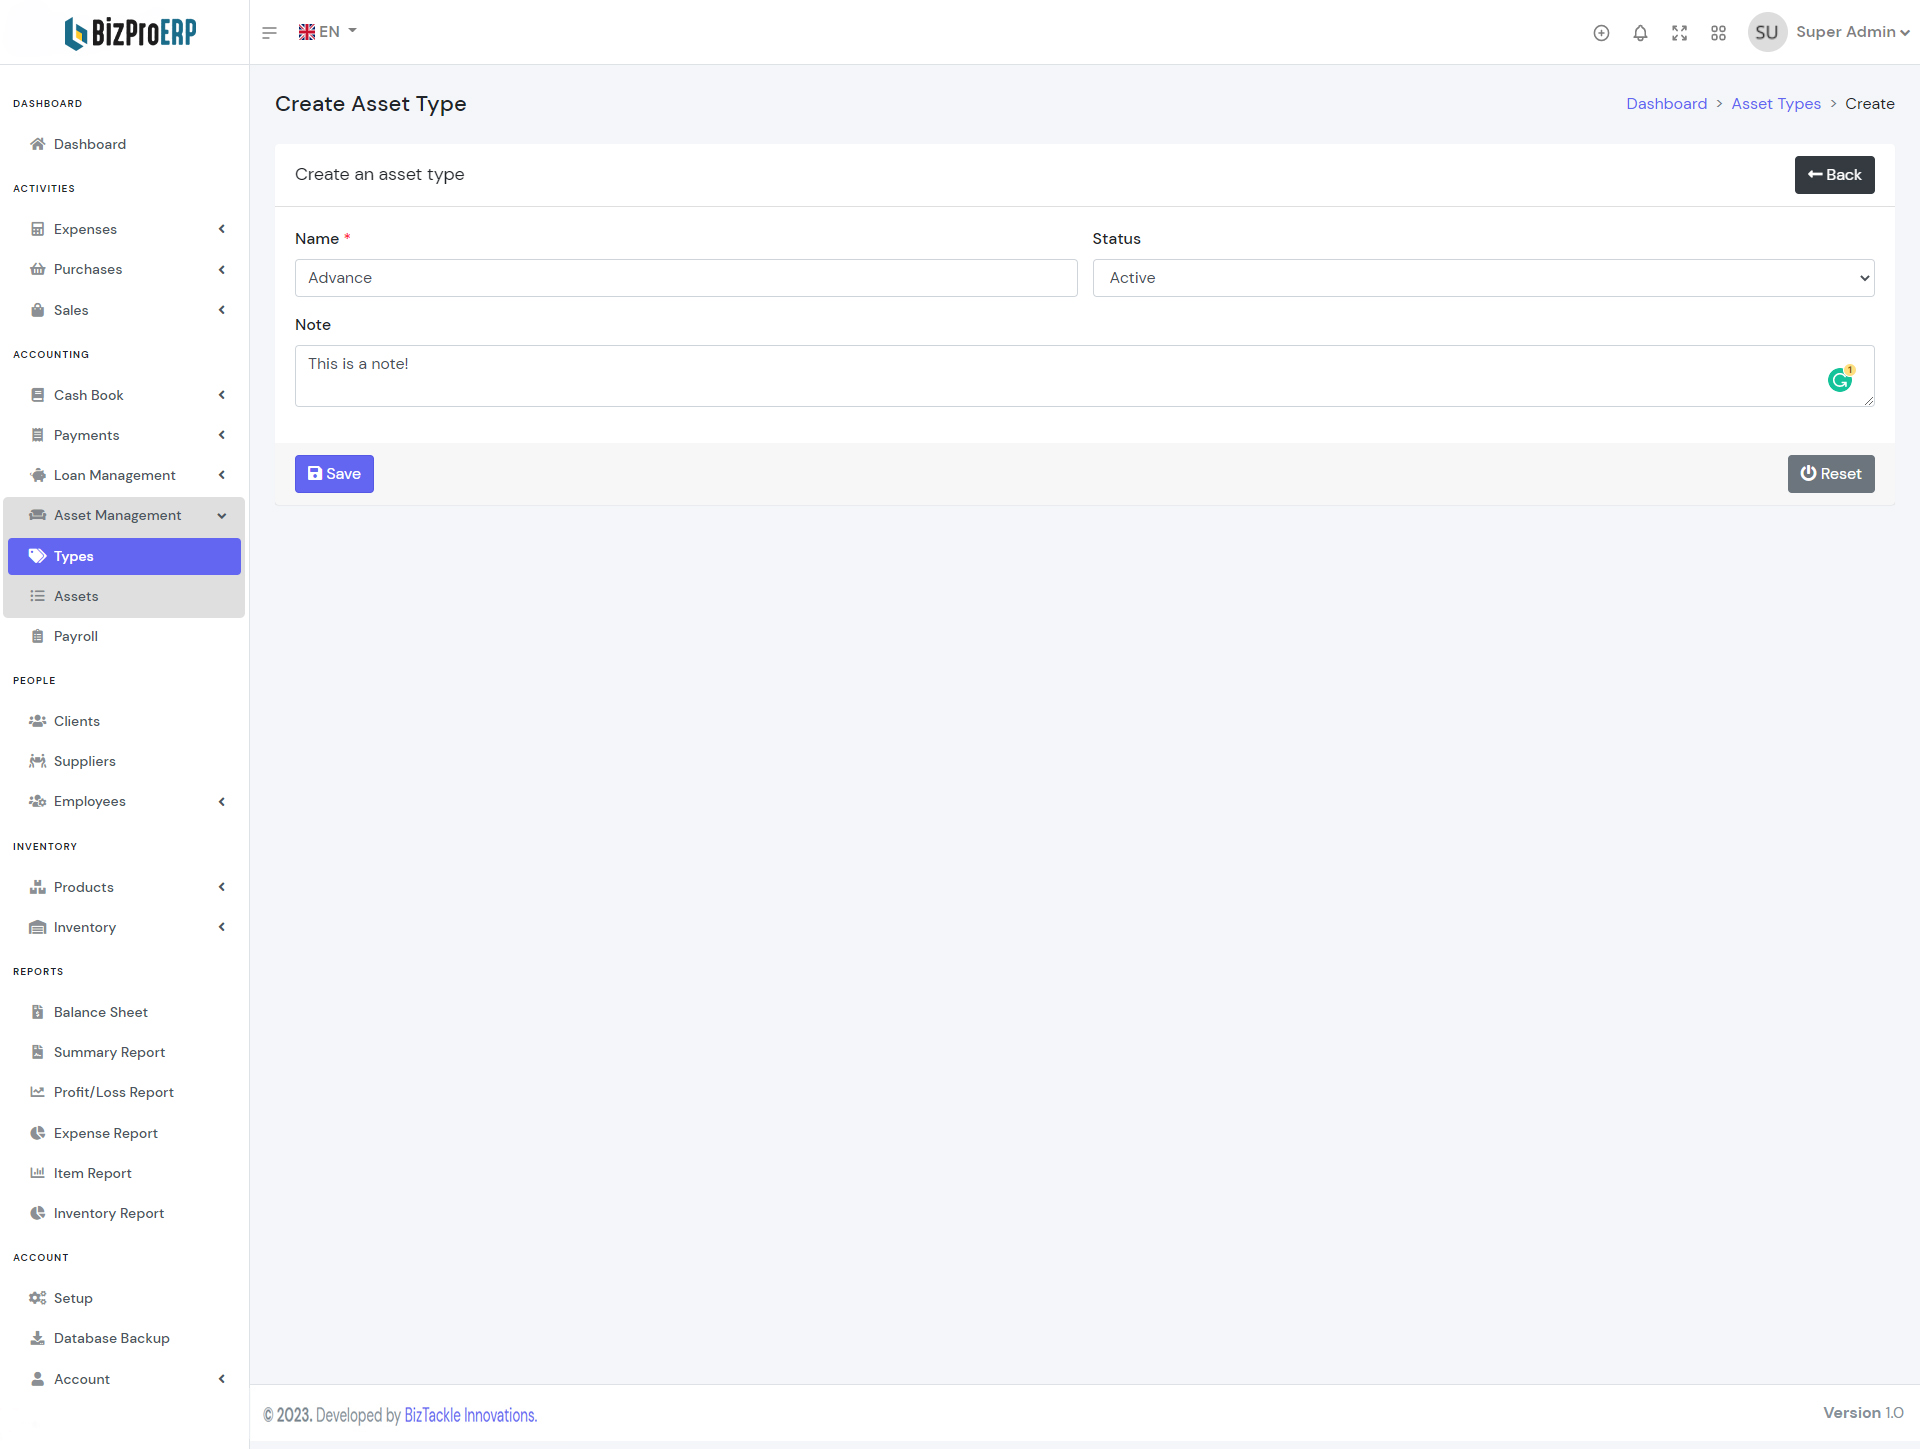The image size is (1920, 1449).
Task: Click the SU user avatar
Action: pyautogui.click(x=1766, y=32)
